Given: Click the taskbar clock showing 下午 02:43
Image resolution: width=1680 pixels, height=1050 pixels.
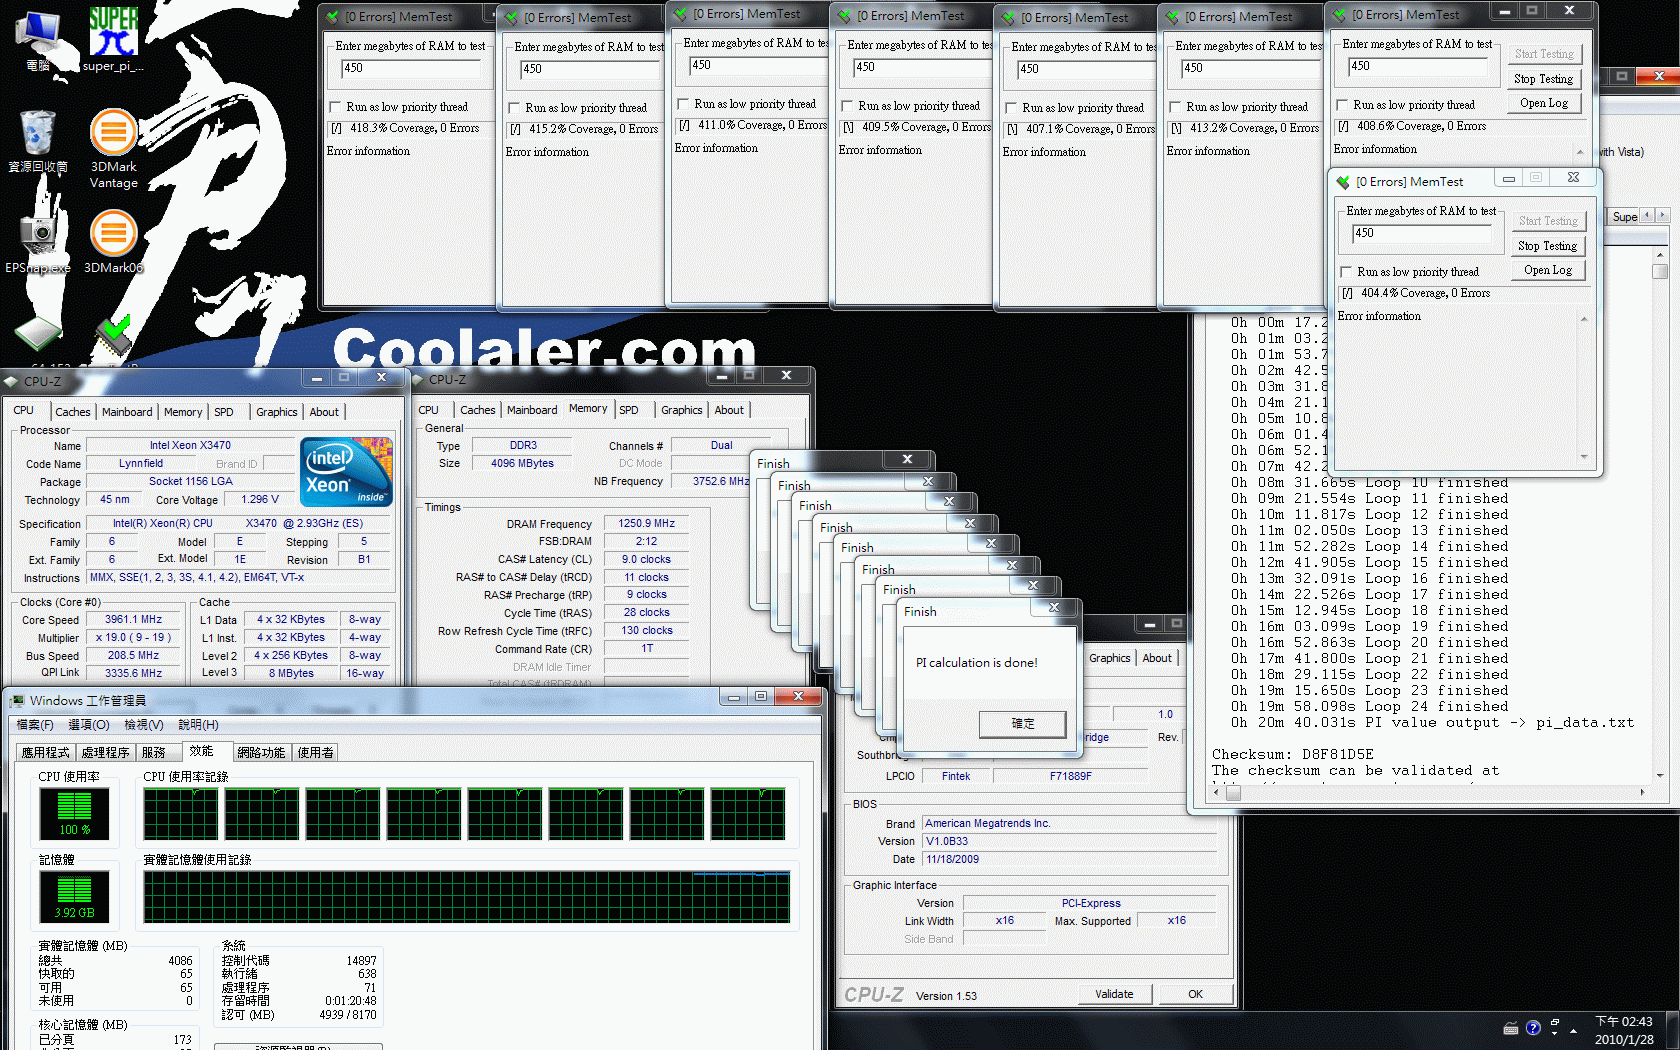Looking at the screenshot, I should tap(1624, 1031).
